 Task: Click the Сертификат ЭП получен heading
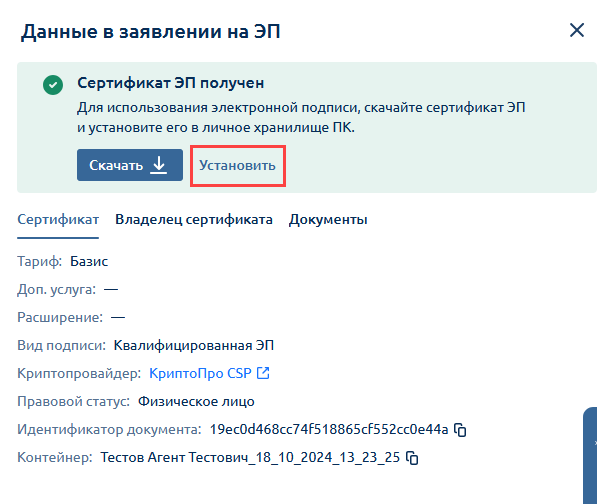[x=171, y=83]
